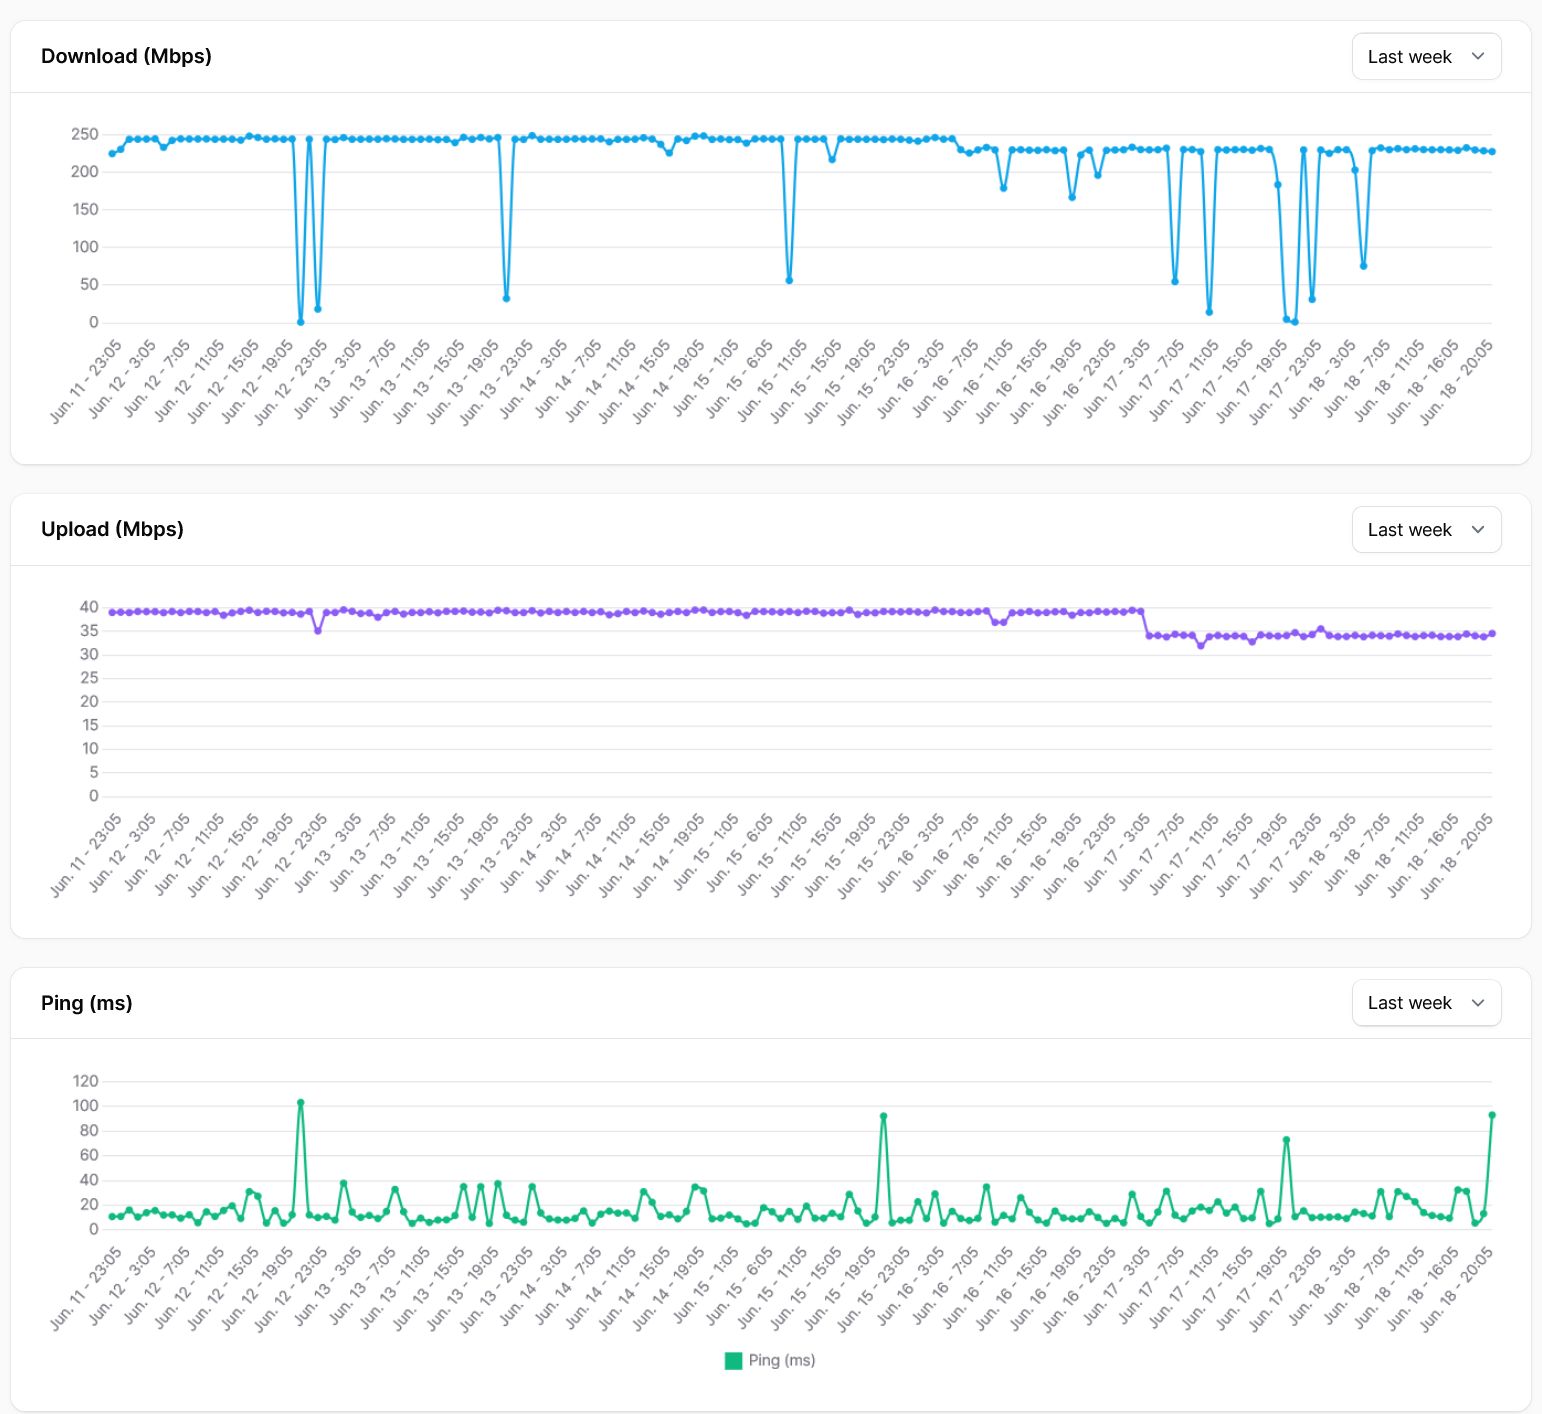Click the Download point that drops to zero on Jun. 12
The height and width of the screenshot is (1414, 1542).
pos(300,322)
